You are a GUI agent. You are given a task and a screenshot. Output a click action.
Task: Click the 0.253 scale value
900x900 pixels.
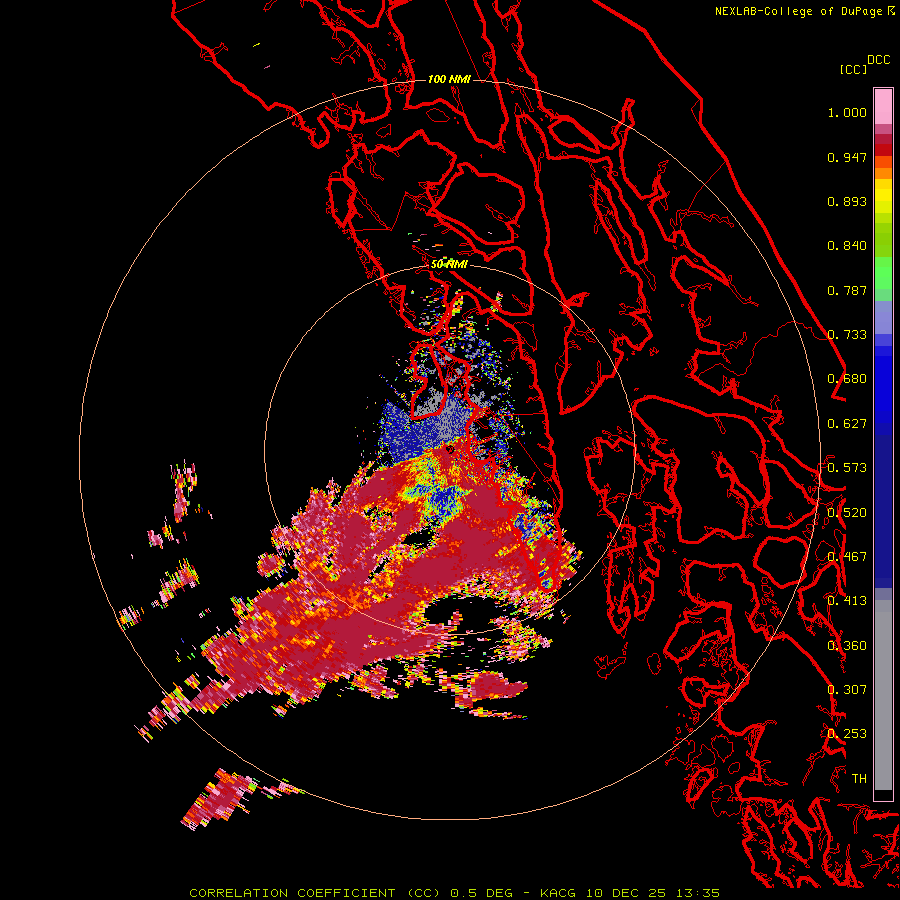coord(847,734)
